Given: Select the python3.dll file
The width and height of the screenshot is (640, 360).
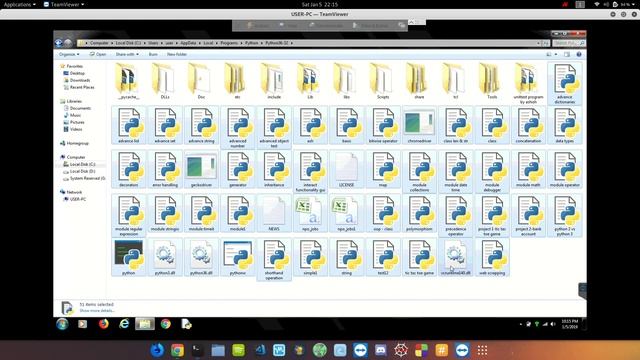Looking at the screenshot, I should tap(165, 257).
